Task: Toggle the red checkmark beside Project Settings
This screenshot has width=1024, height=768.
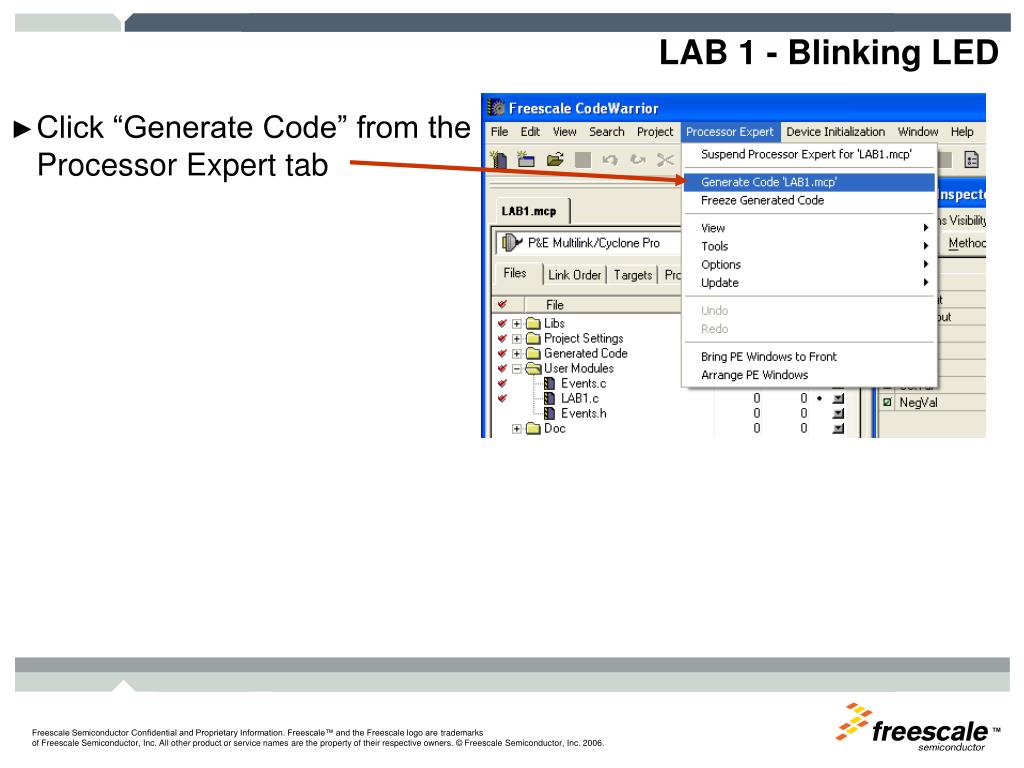Action: pos(502,338)
